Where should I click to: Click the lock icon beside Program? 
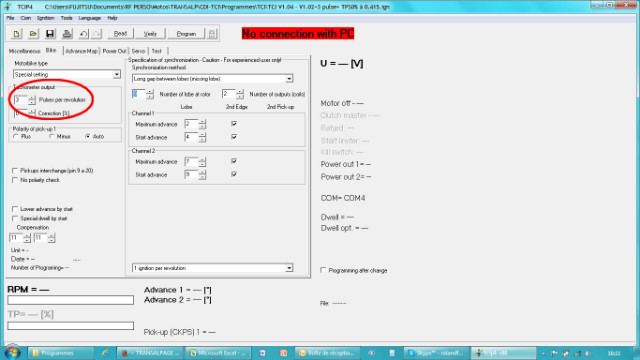tap(212, 34)
